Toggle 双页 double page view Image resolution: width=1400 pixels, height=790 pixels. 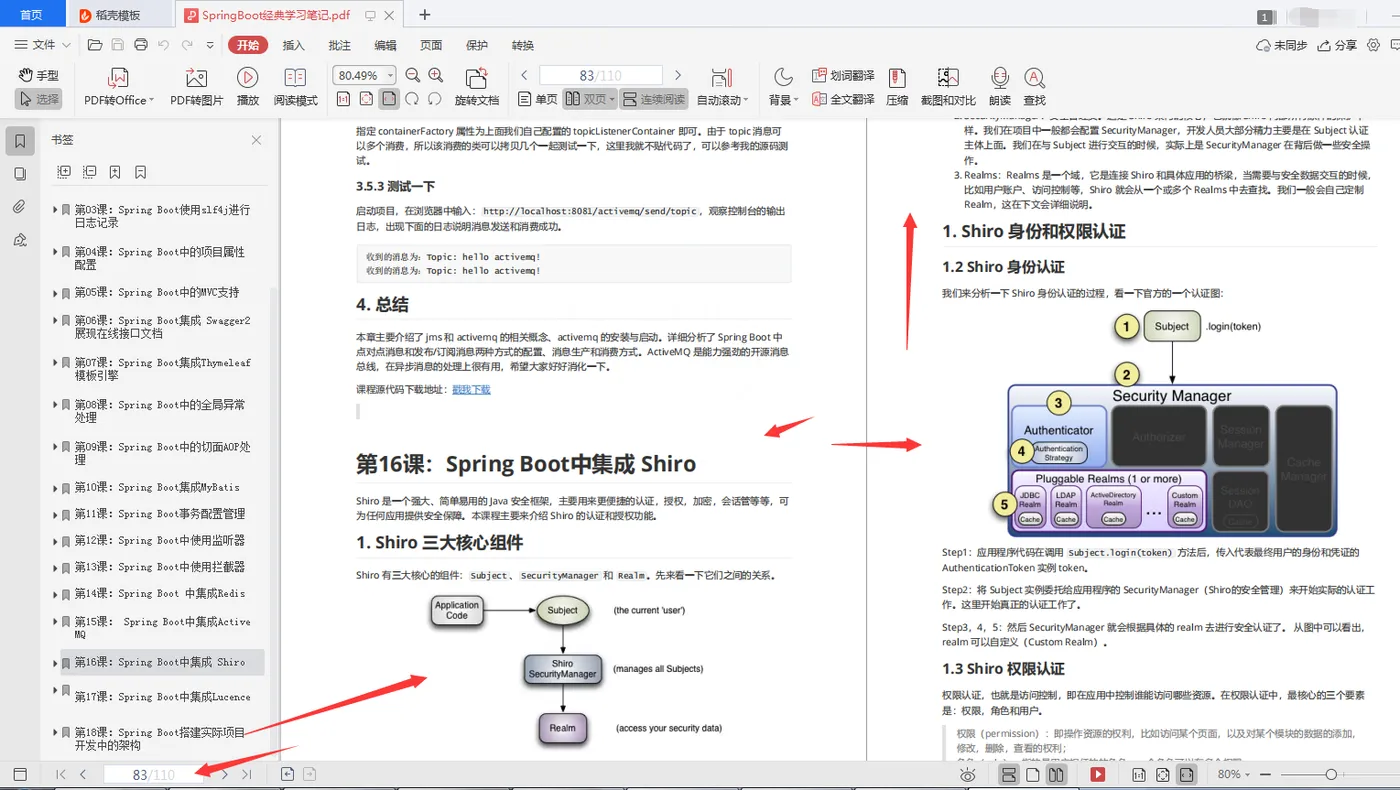[x=589, y=99]
